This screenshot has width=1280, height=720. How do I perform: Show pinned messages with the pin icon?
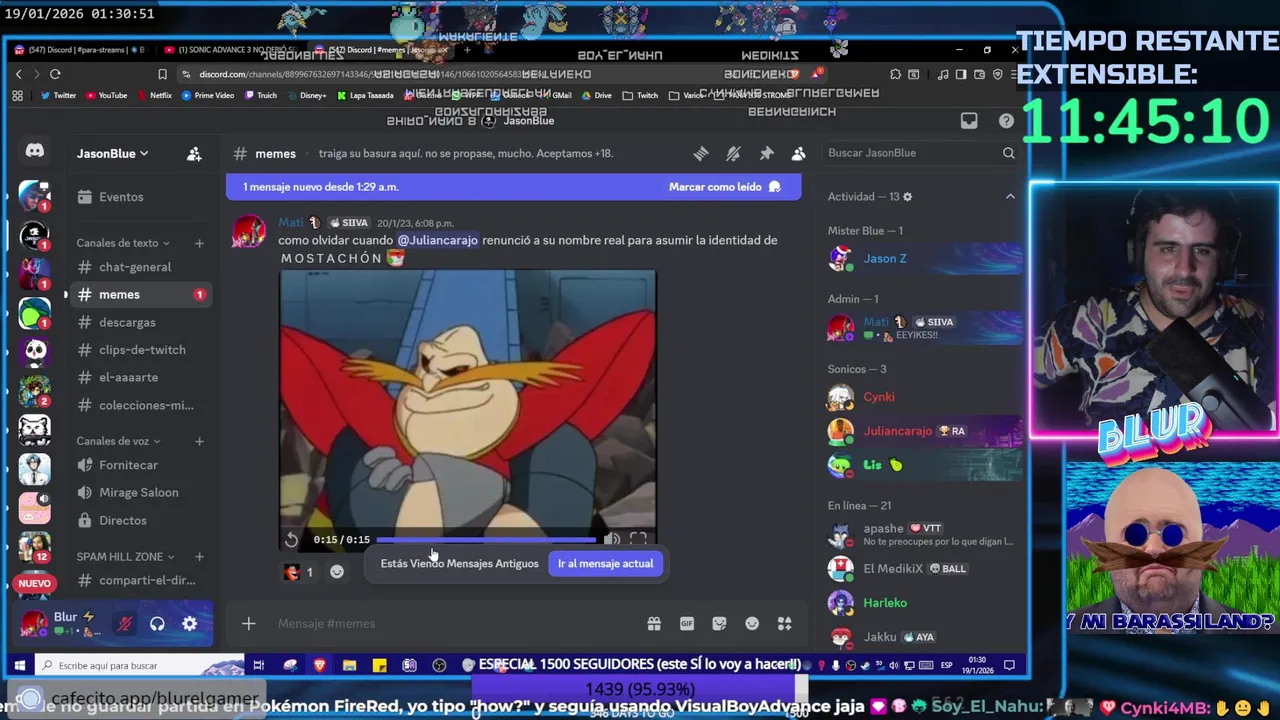(x=766, y=153)
